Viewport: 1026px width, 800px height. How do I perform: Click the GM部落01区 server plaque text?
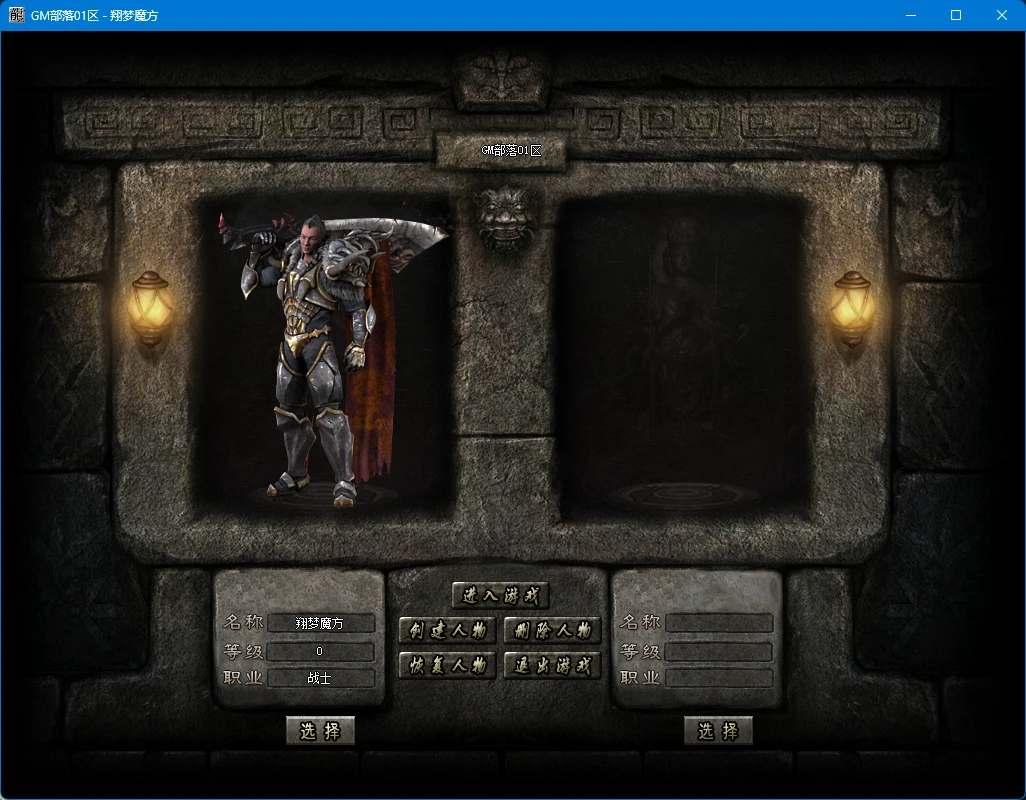pos(511,150)
